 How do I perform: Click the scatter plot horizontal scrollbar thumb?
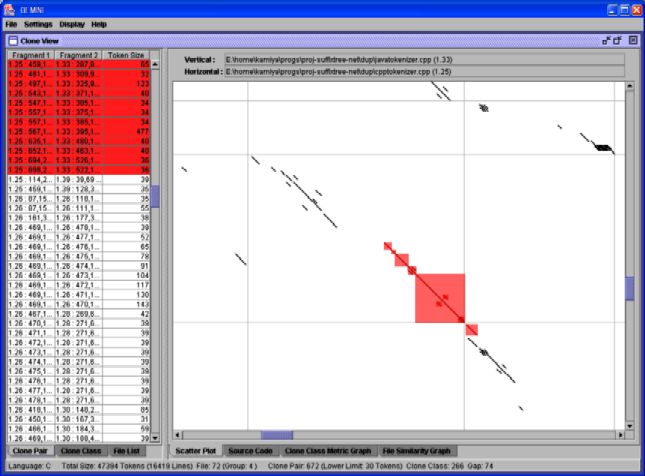pos(277,436)
